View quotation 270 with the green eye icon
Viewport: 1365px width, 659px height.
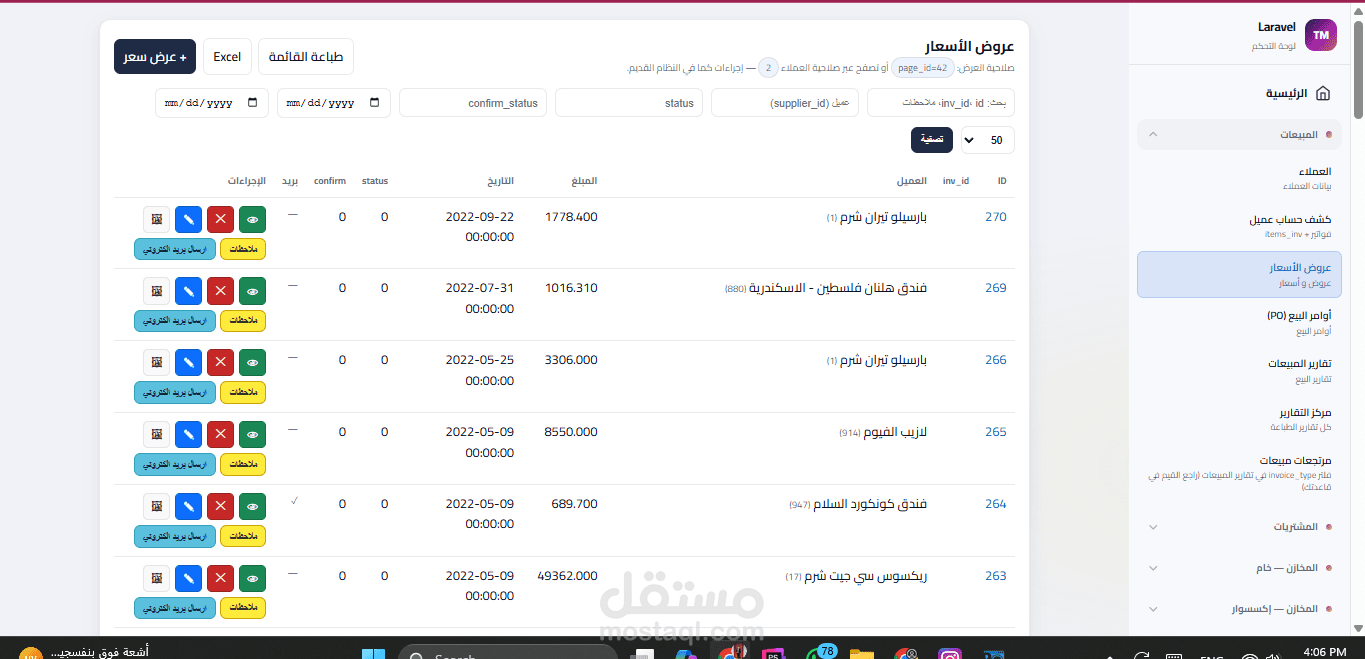pyautogui.click(x=253, y=220)
